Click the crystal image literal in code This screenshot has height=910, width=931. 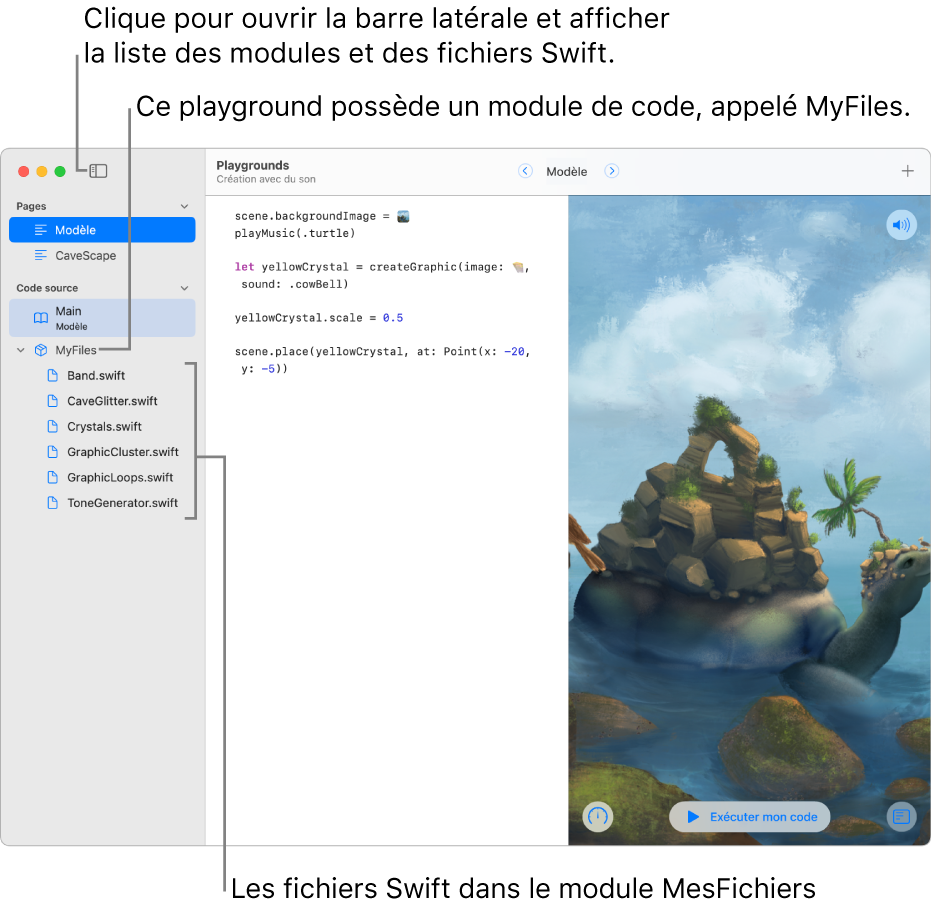click(x=518, y=267)
